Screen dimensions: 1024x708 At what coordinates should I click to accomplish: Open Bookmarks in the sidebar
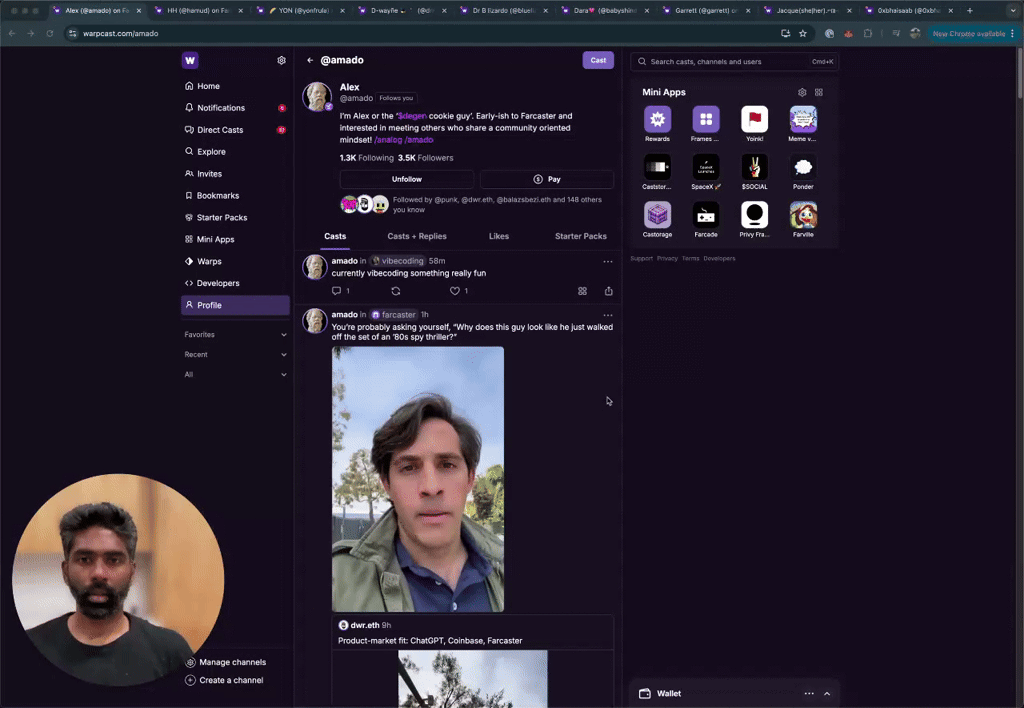(235, 196)
